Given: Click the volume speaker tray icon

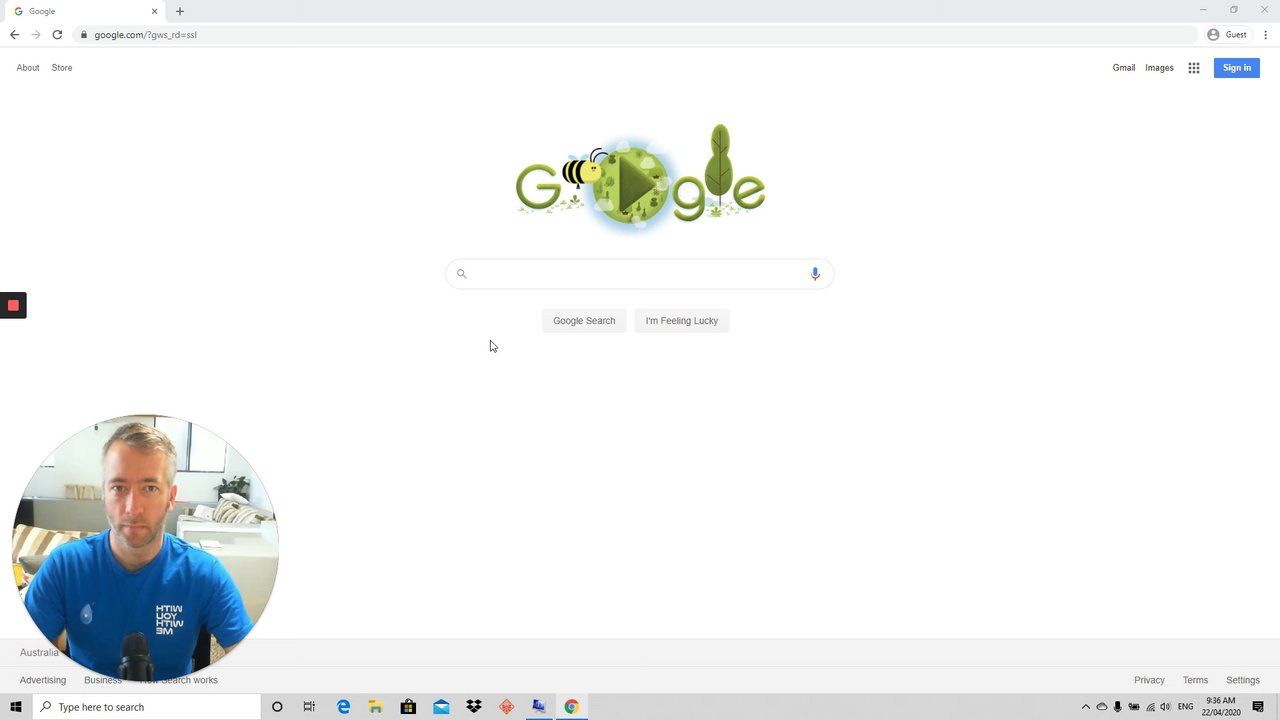Looking at the screenshot, I should 1165,707.
